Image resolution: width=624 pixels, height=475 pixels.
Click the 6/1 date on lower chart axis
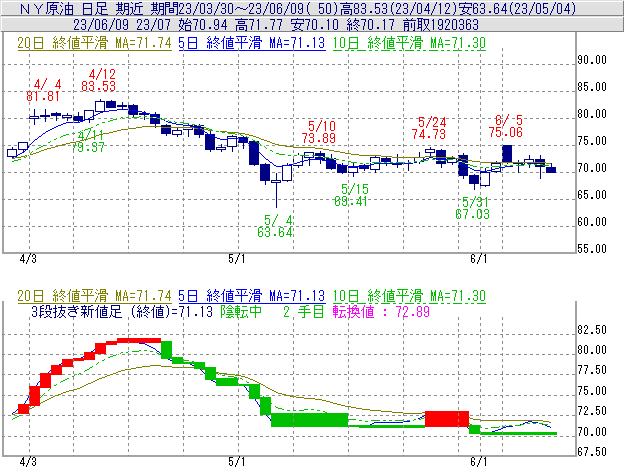[x=479, y=462]
